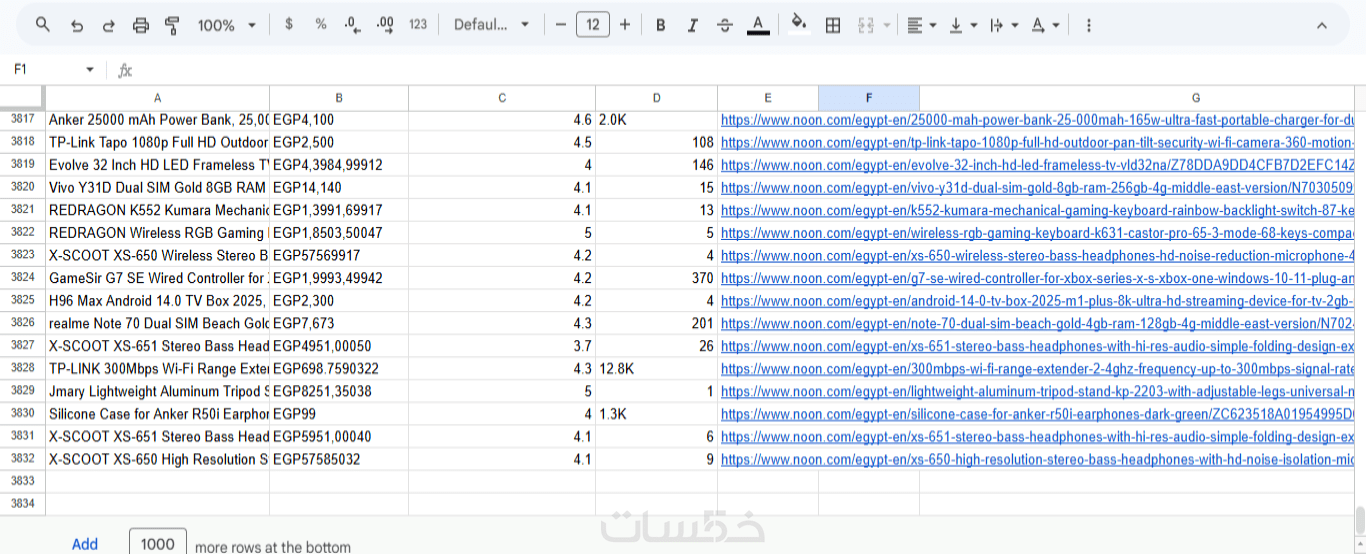Decrease decimal places

point(352,25)
